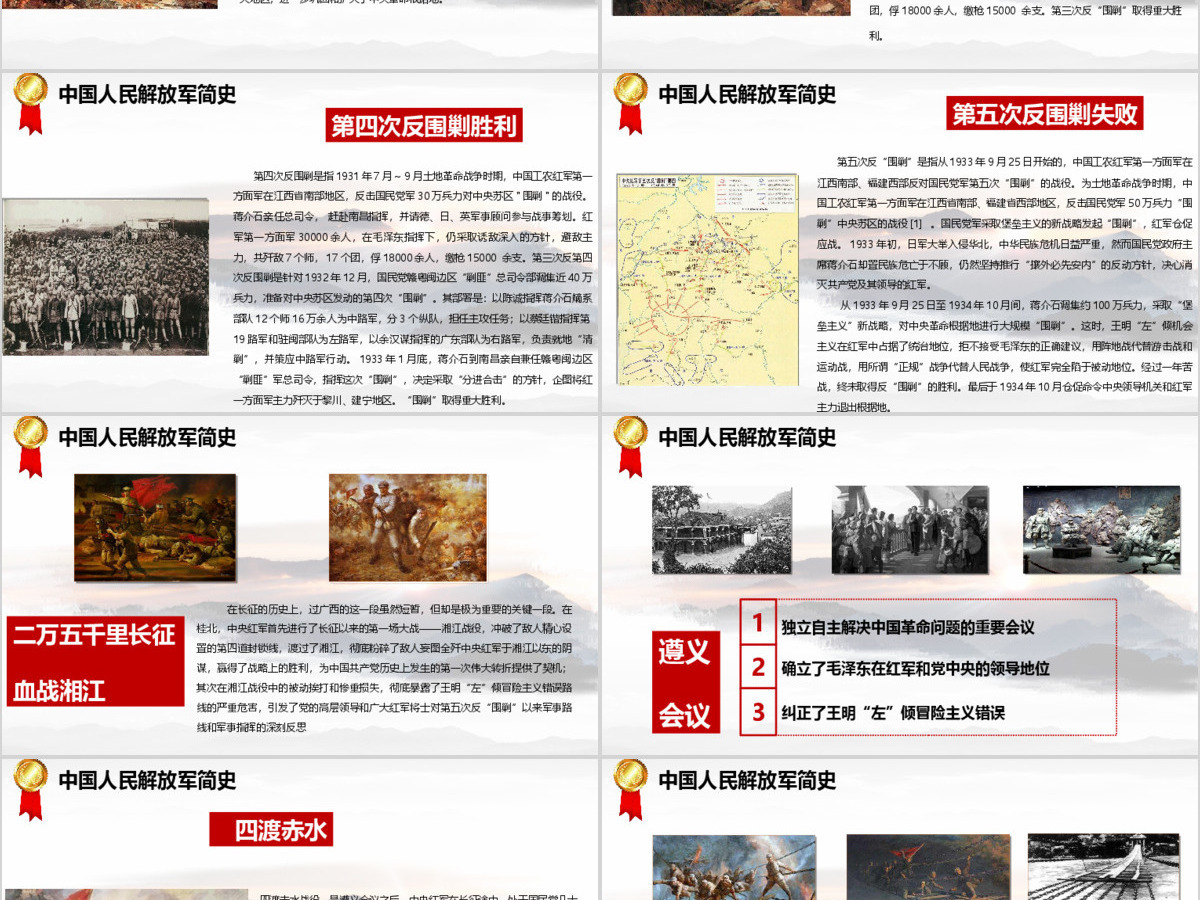Click text 纠正了王明"左"倾冒险主义错误
This screenshot has height=900, width=1200.
click(x=893, y=713)
